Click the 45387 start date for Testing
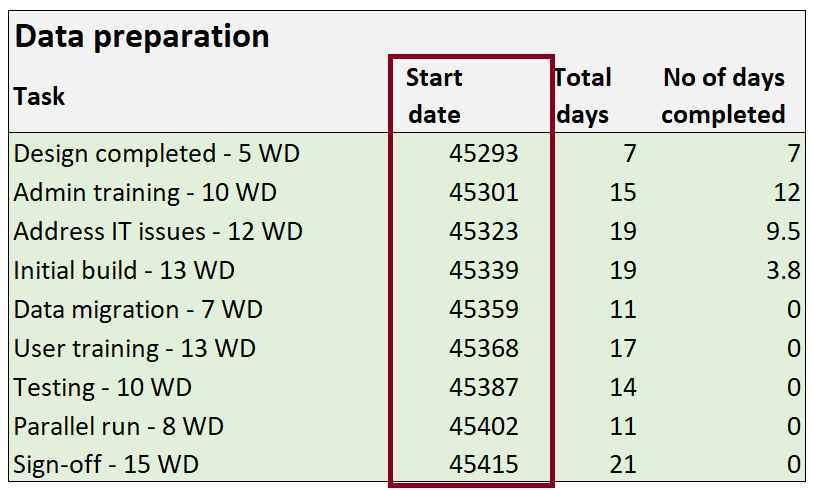Image resolution: width=813 pixels, height=490 pixels. click(484, 387)
